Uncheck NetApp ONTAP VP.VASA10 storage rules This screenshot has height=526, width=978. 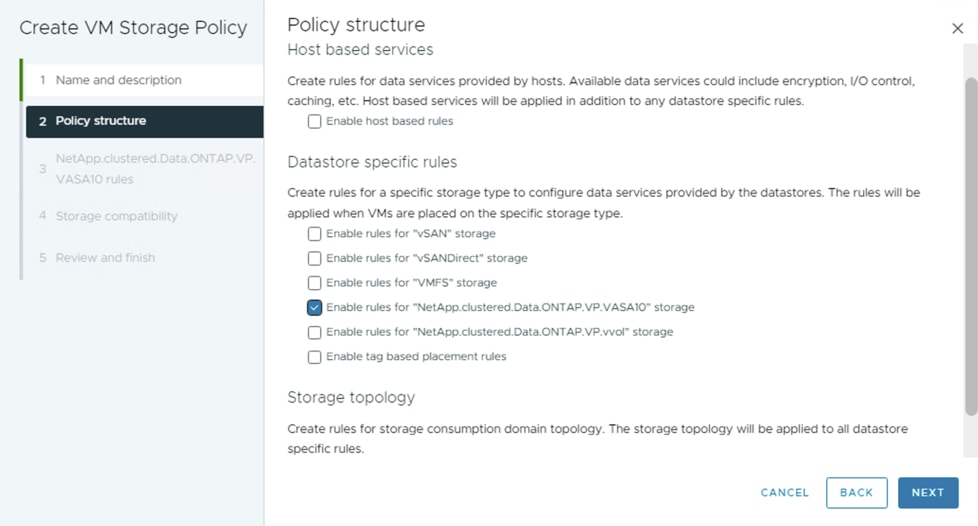click(315, 308)
